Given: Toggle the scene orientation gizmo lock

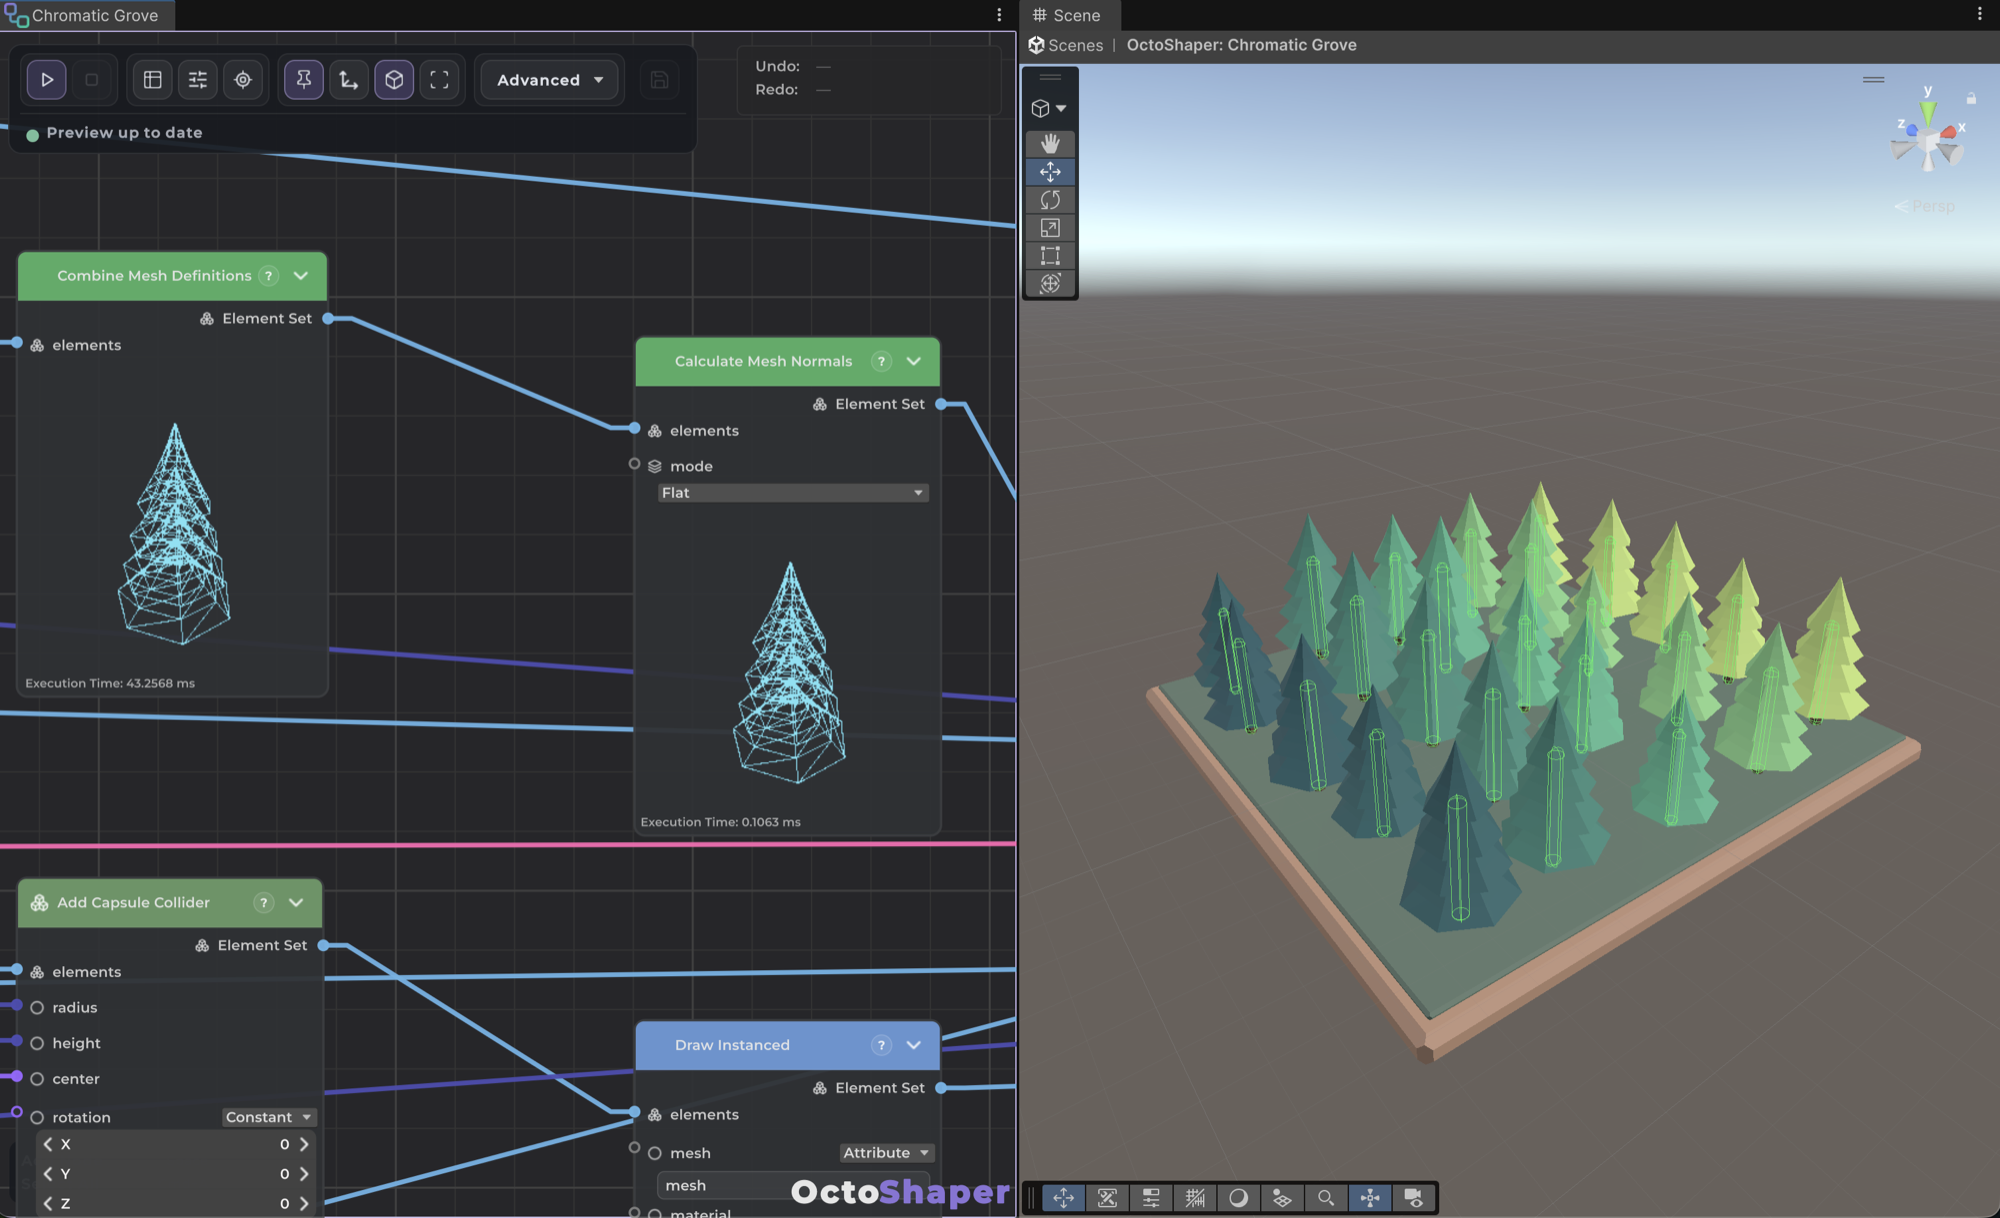Looking at the screenshot, I should point(1971,98).
